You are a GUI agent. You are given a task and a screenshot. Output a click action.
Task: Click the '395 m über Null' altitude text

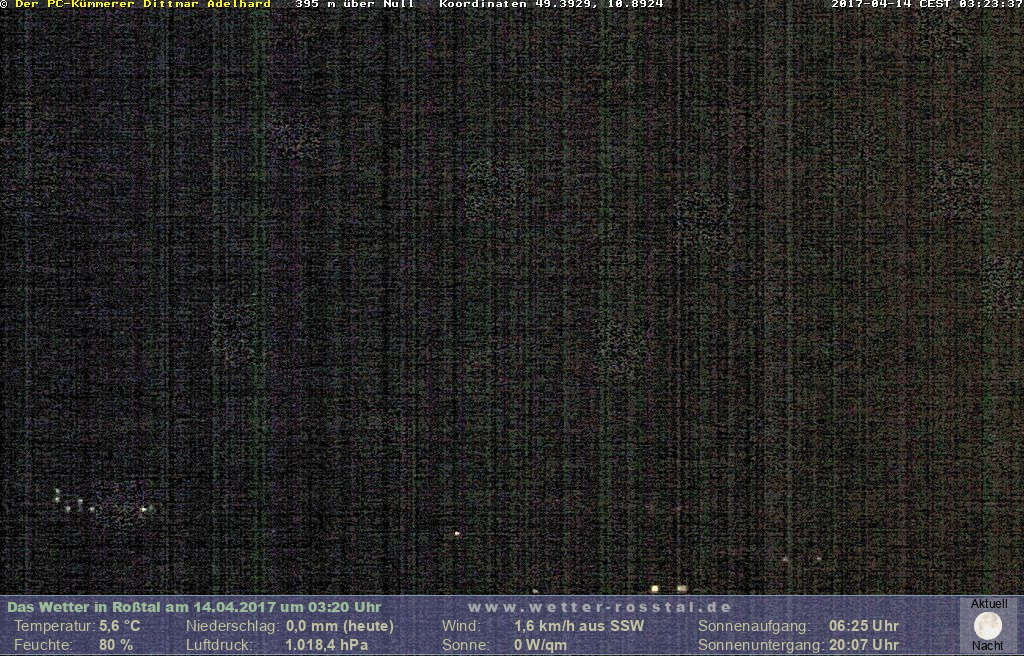355,5
